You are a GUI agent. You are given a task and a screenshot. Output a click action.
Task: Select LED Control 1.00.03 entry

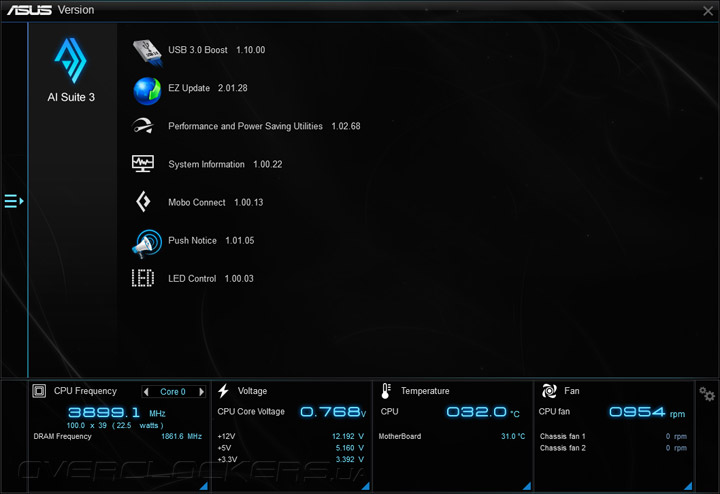pos(210,279)
